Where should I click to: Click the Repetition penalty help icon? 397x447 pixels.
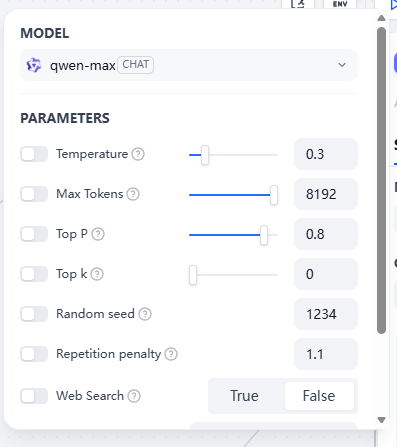point(171,354)
